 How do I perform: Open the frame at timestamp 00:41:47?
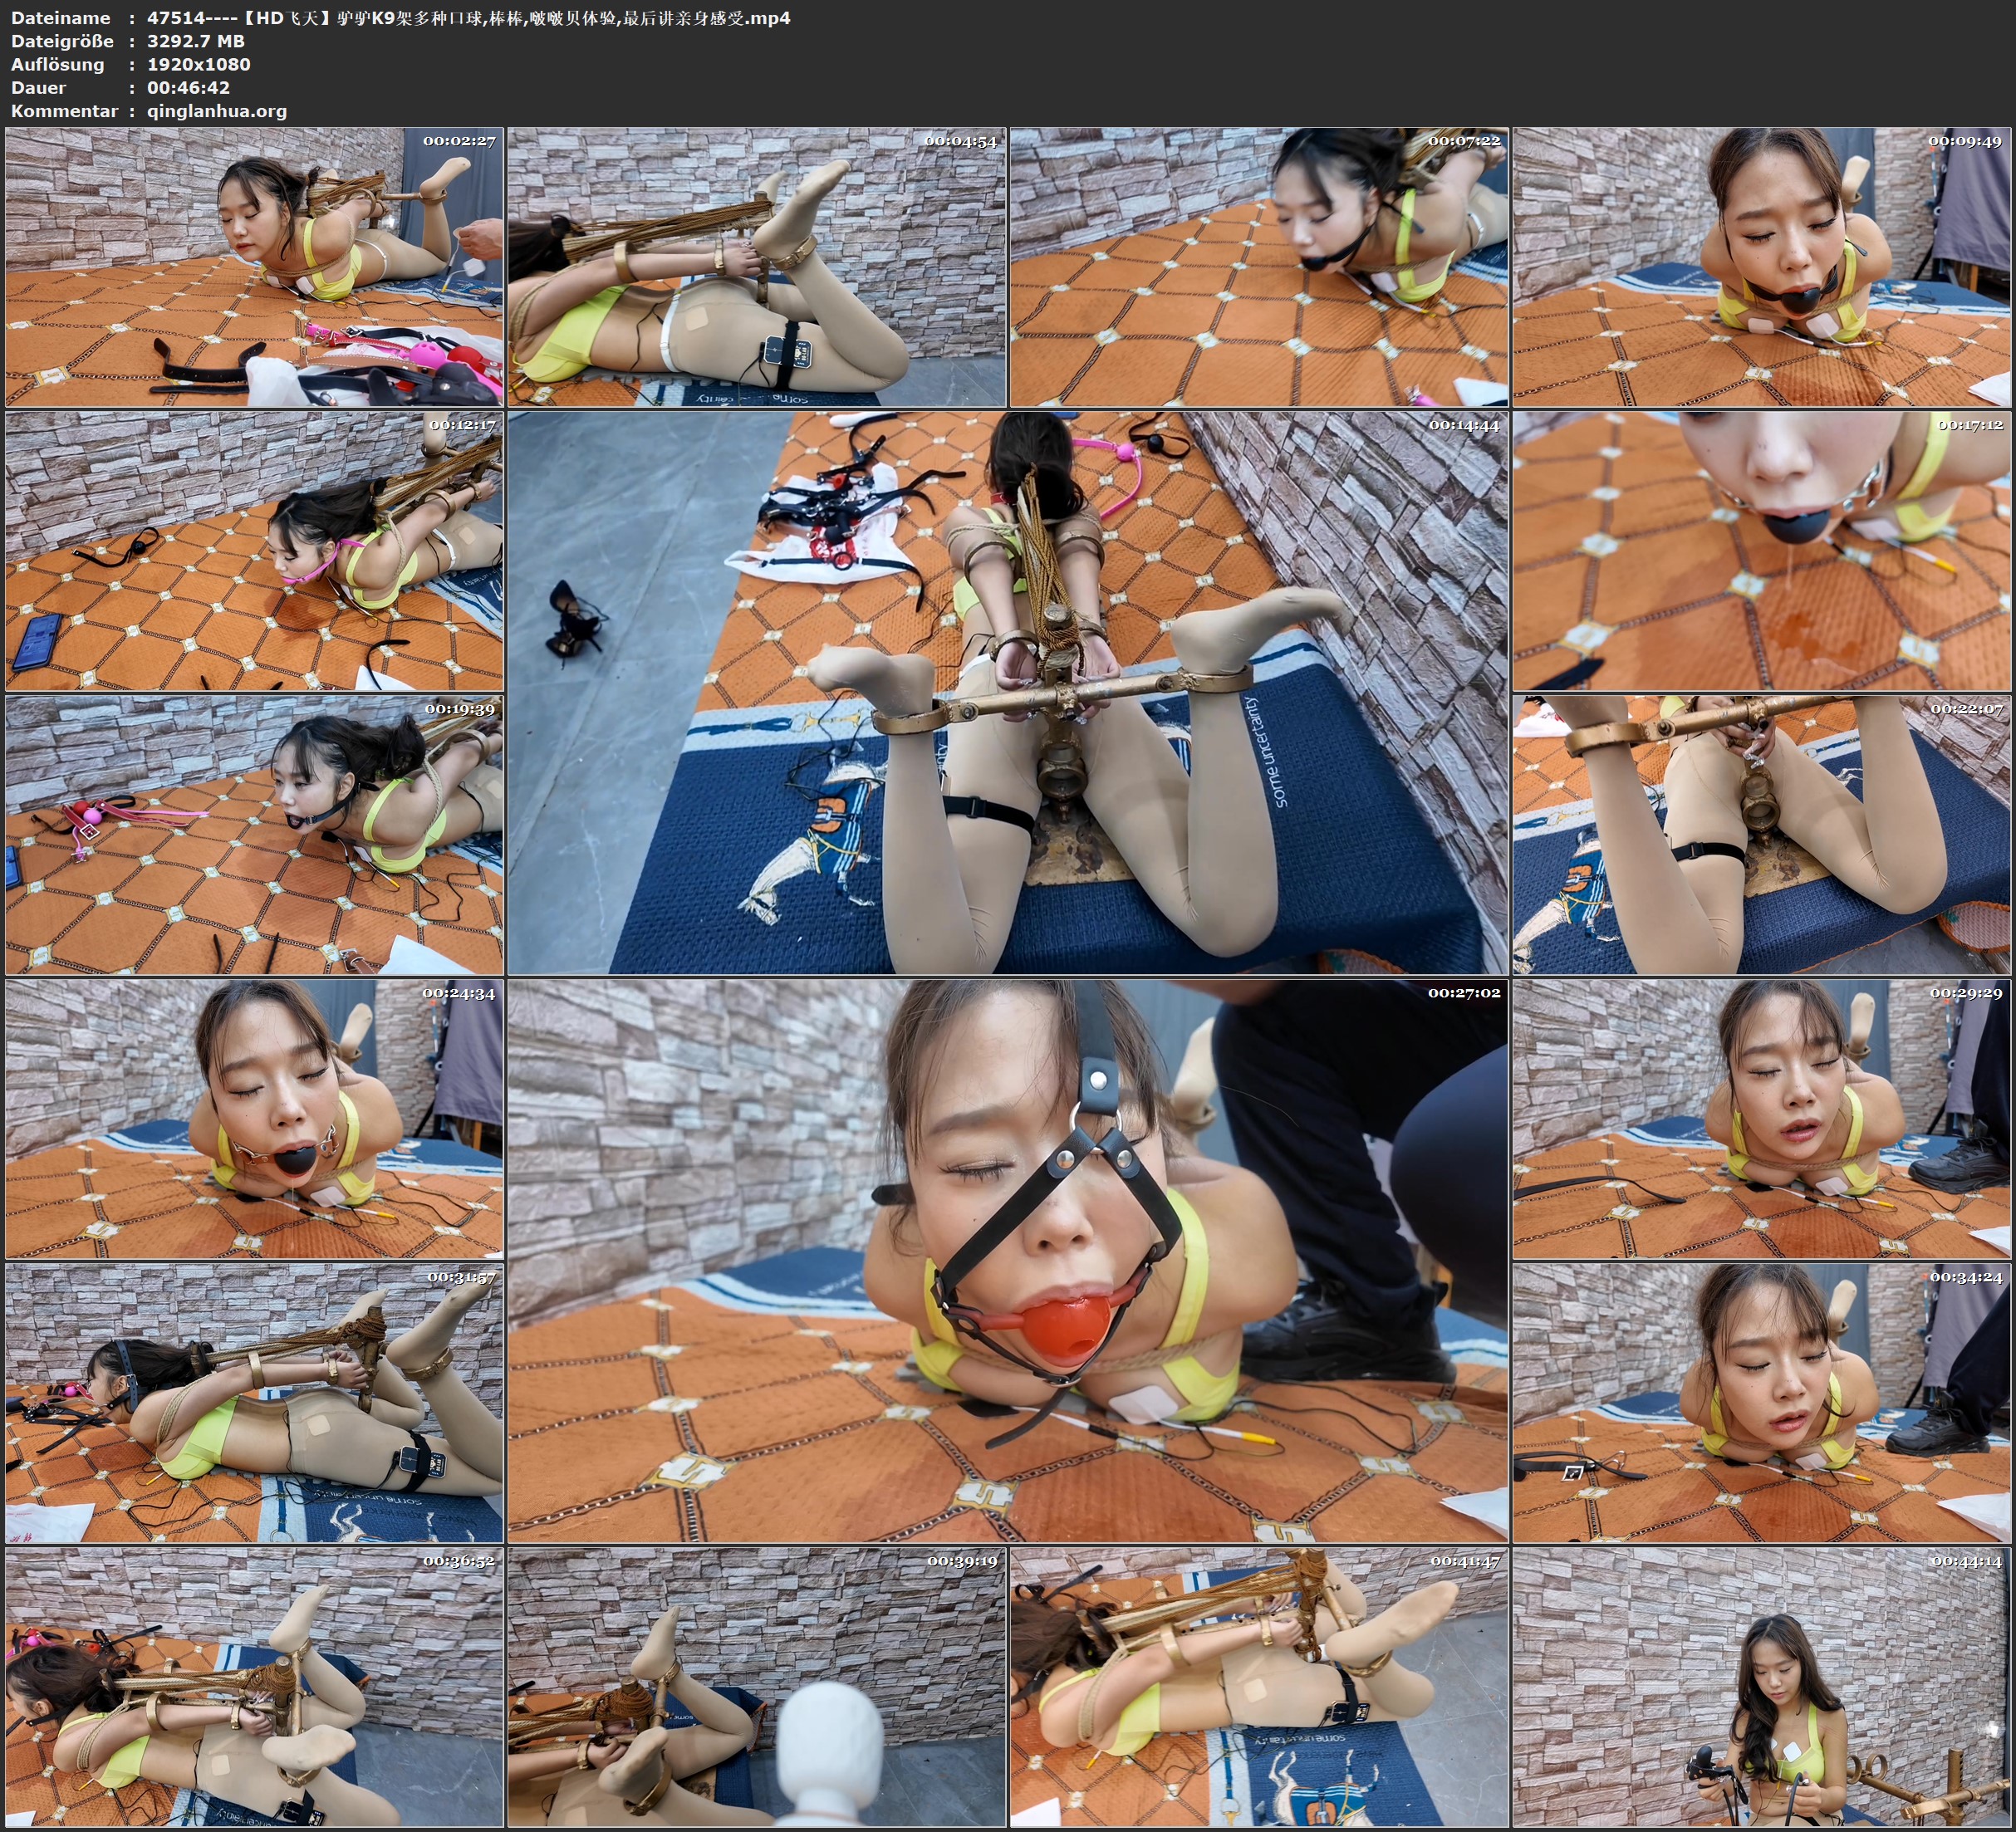point(1258,1687)
